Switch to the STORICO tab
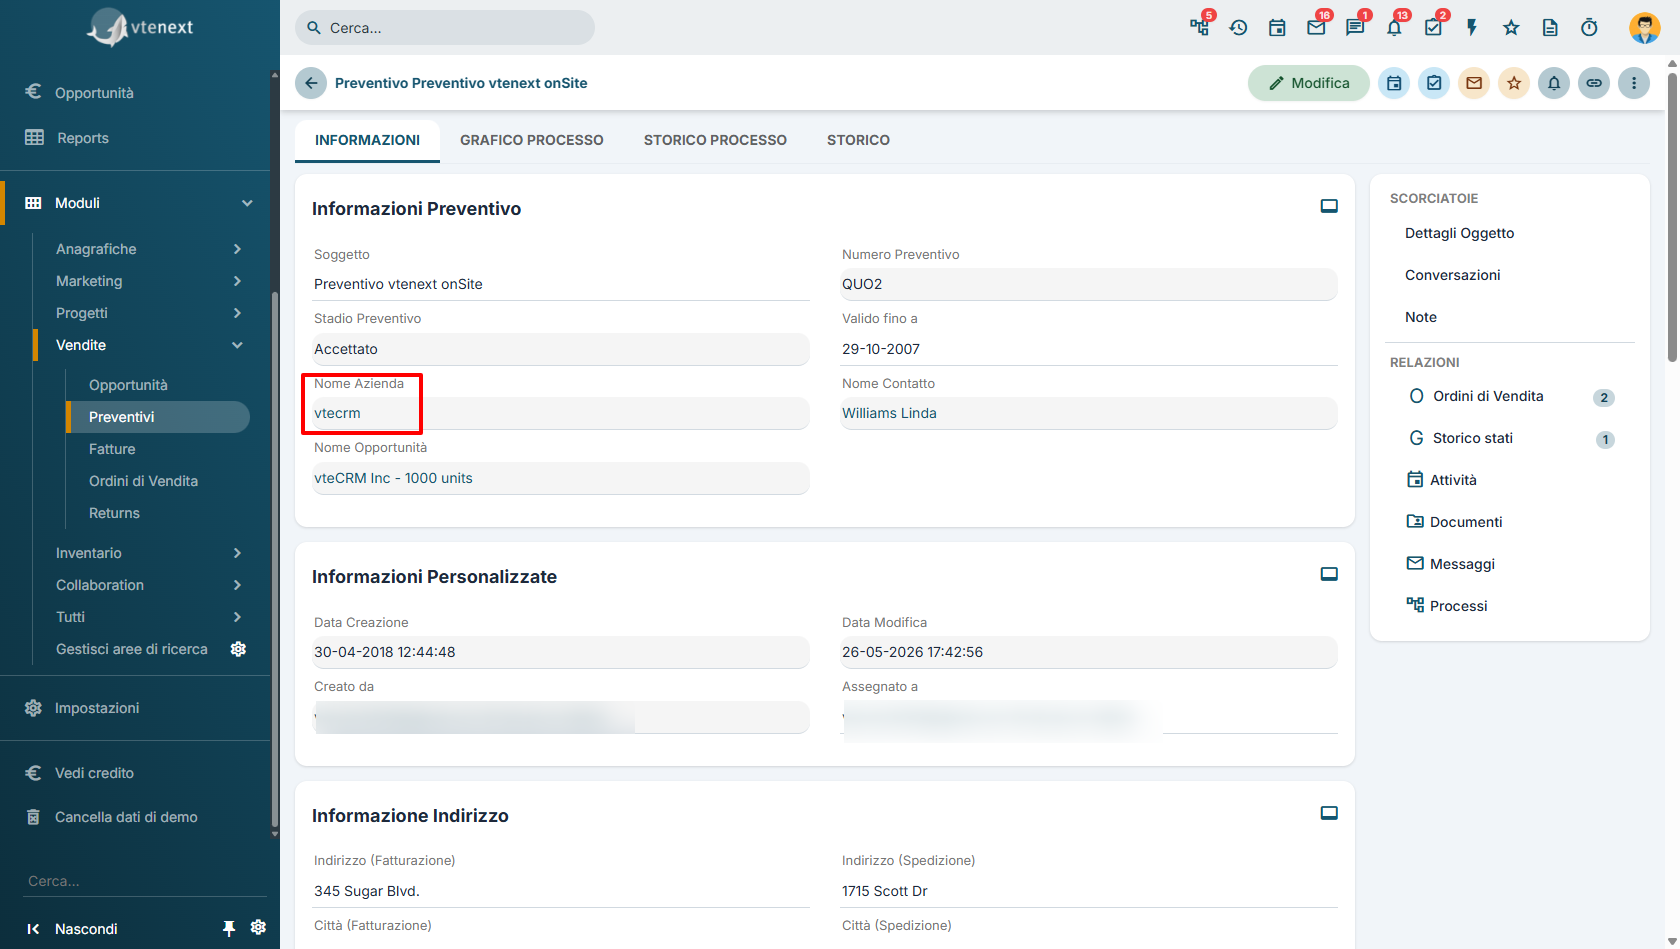The width and height of the screenshot is (1680, 949). pos(858,140)
